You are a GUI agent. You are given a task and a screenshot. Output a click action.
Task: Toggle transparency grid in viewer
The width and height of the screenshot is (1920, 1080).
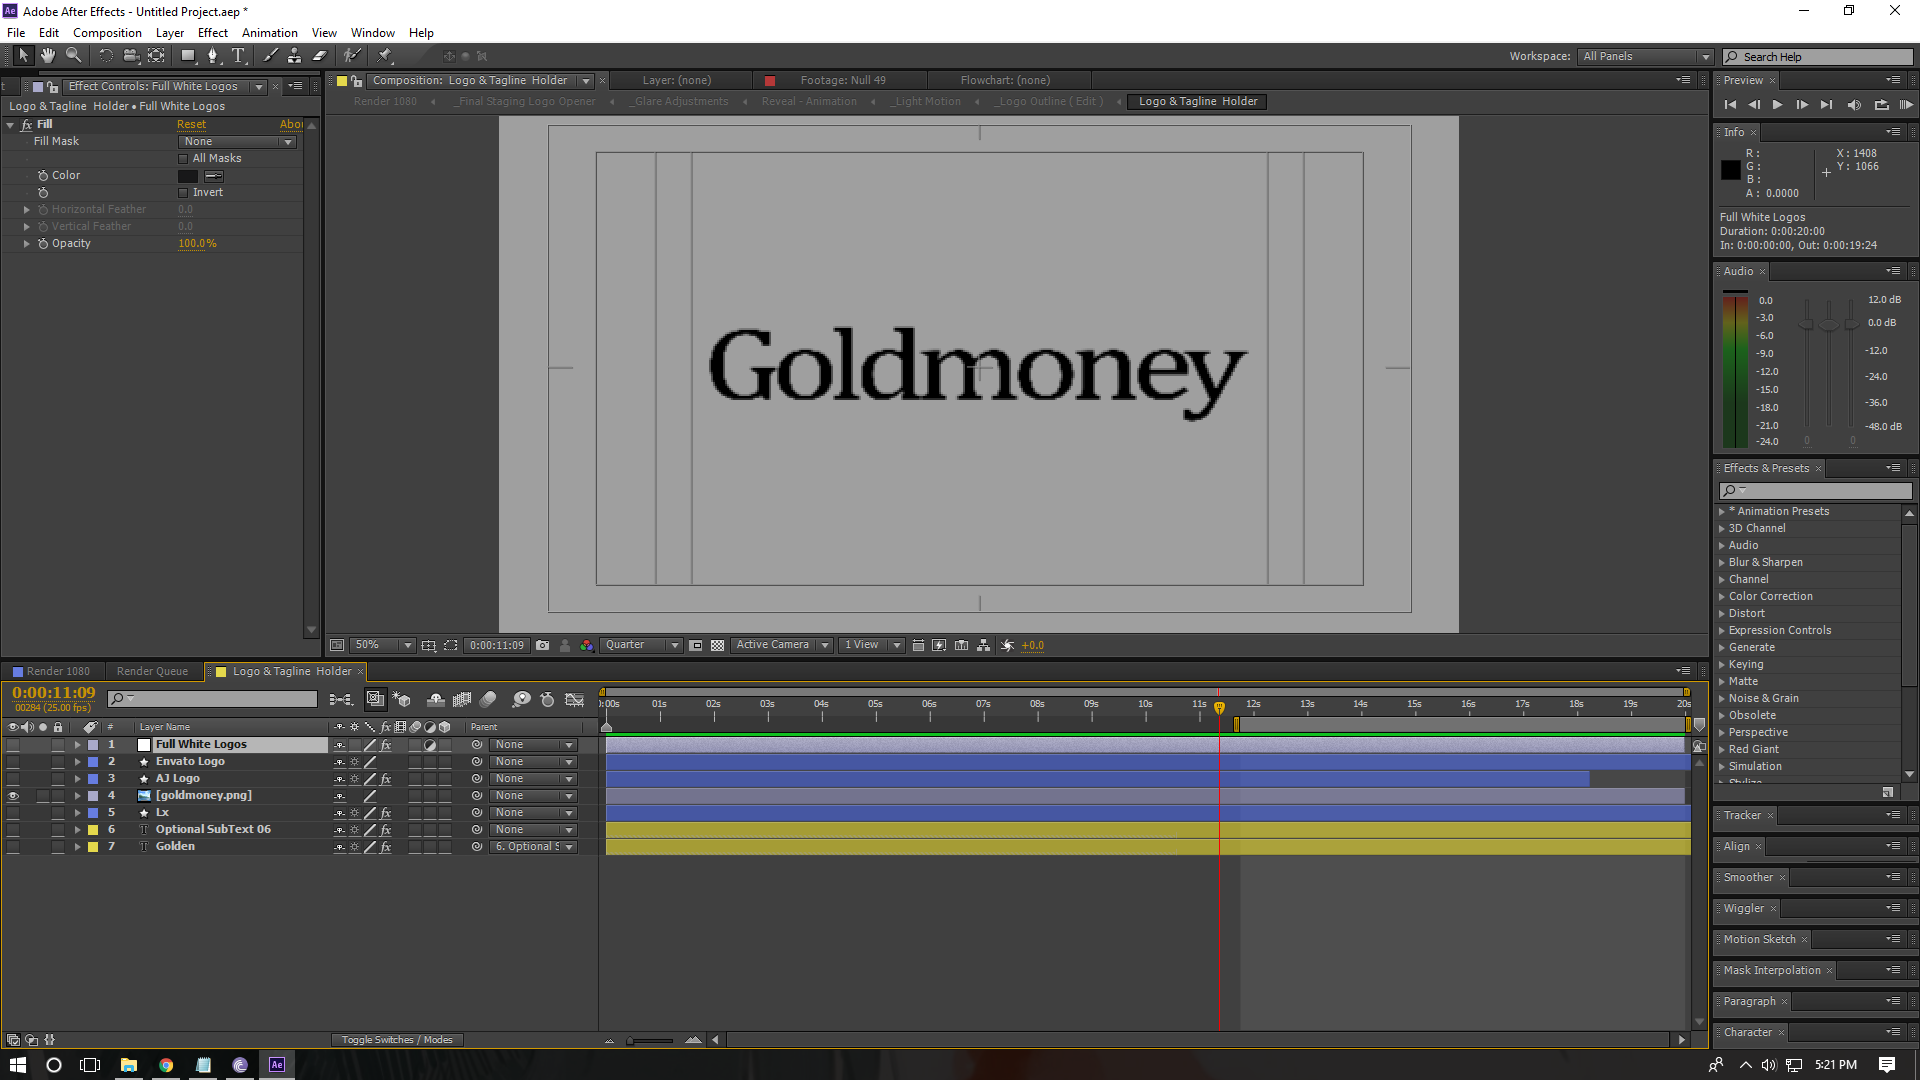point(717,646)
